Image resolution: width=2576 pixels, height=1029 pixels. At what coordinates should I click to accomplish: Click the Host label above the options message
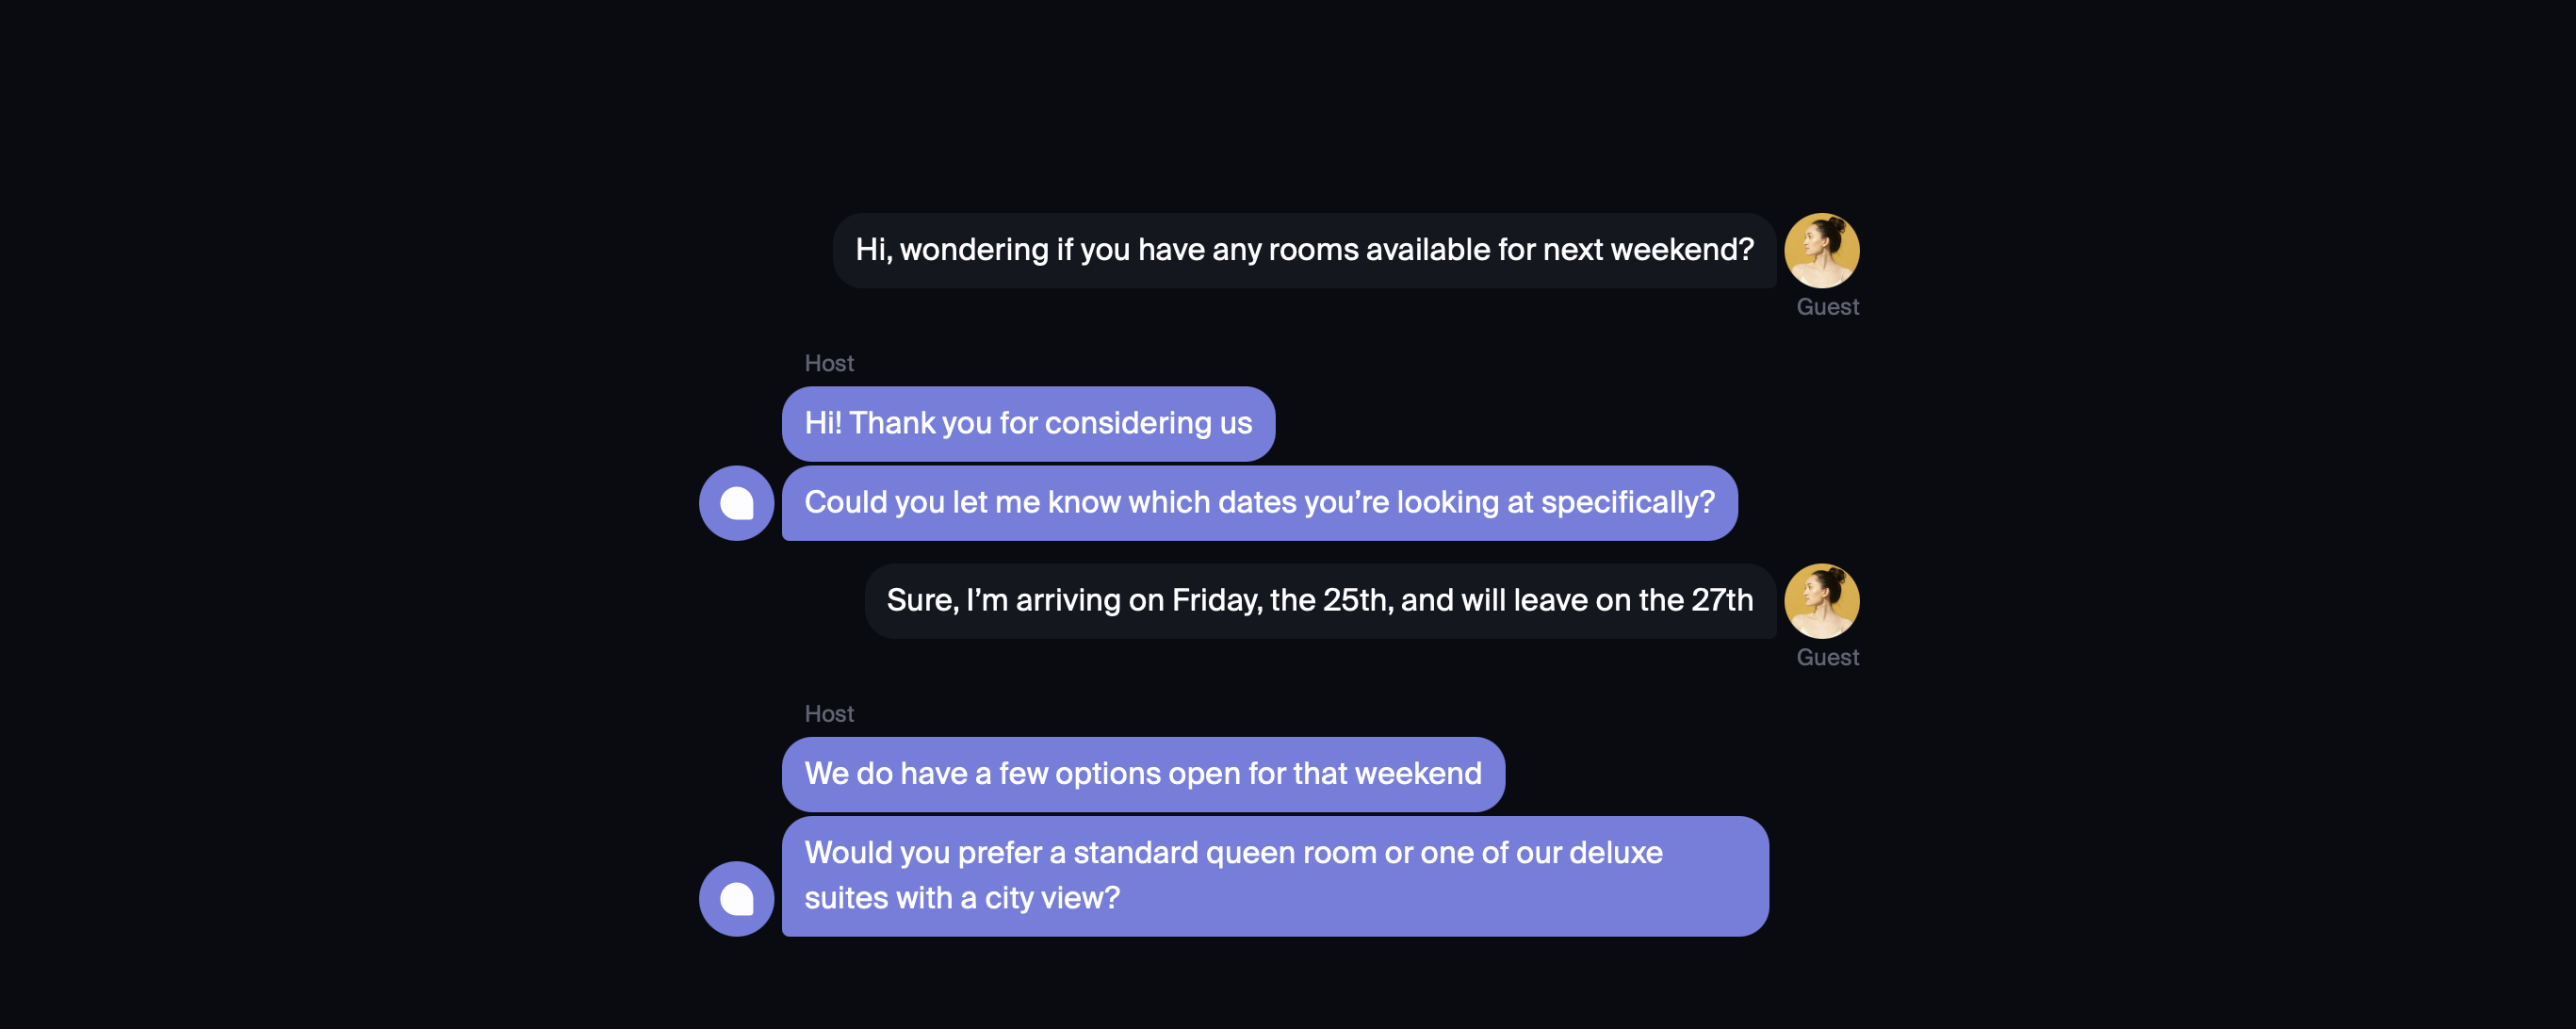[x=829, y=714]
